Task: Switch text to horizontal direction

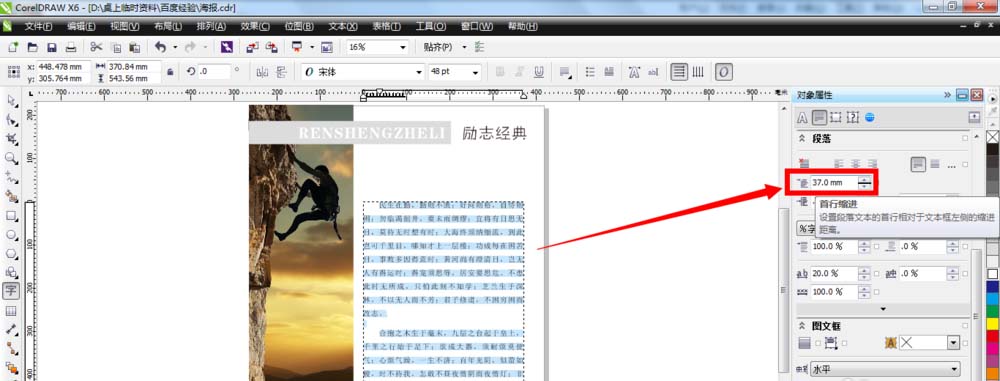Action: (x=679, y=72)
